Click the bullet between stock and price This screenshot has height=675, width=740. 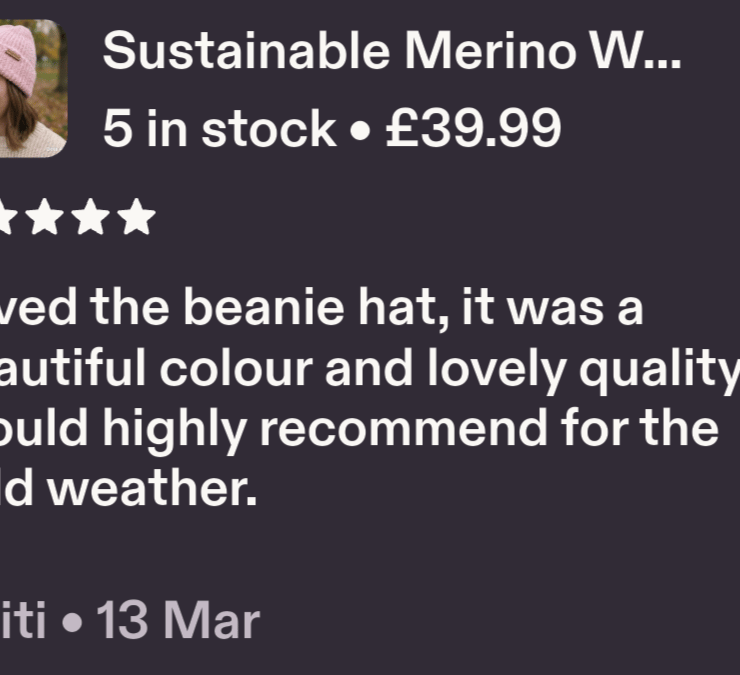tap(361, 131)
